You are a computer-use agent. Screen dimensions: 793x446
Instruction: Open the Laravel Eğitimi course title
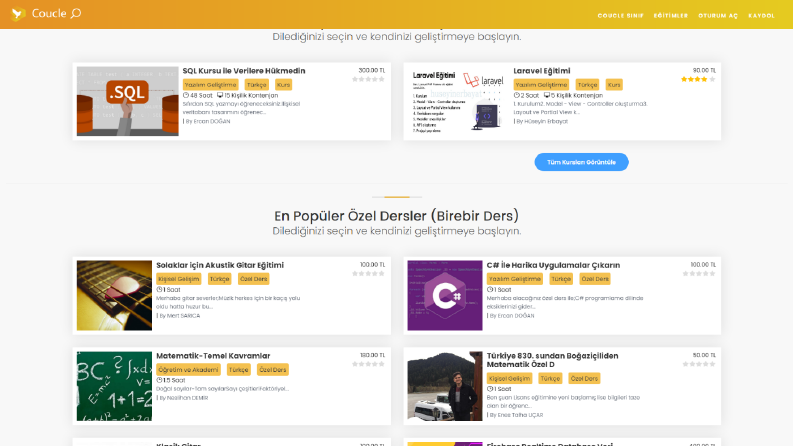click(542, 71)
